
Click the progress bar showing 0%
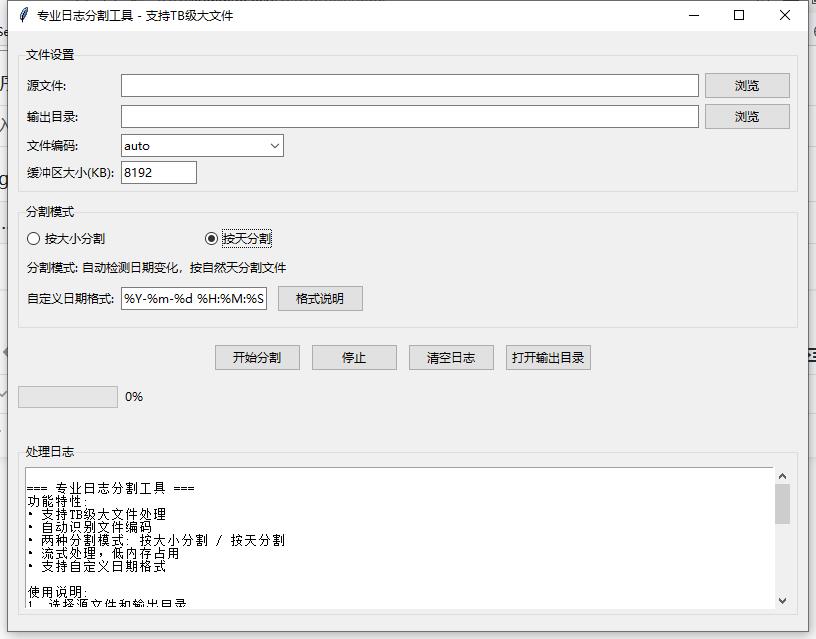pyautogui.click(x=66, y=396)
